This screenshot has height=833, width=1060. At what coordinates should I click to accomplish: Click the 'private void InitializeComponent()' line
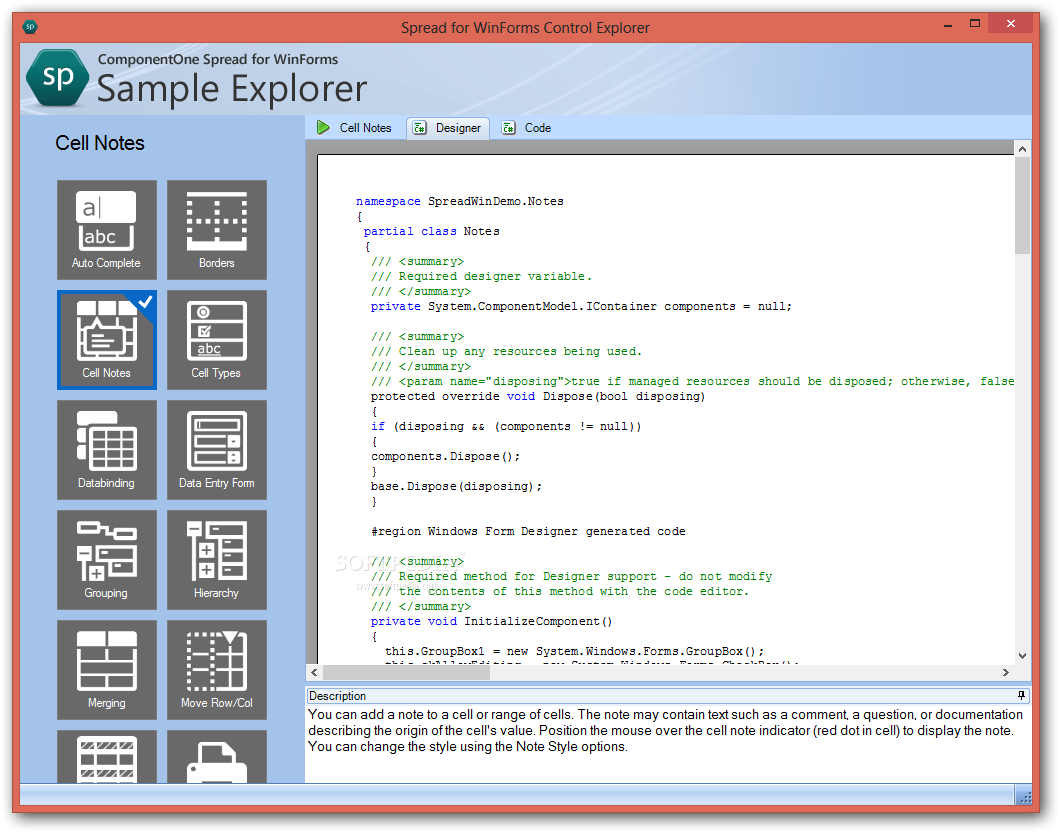(491, 621)
